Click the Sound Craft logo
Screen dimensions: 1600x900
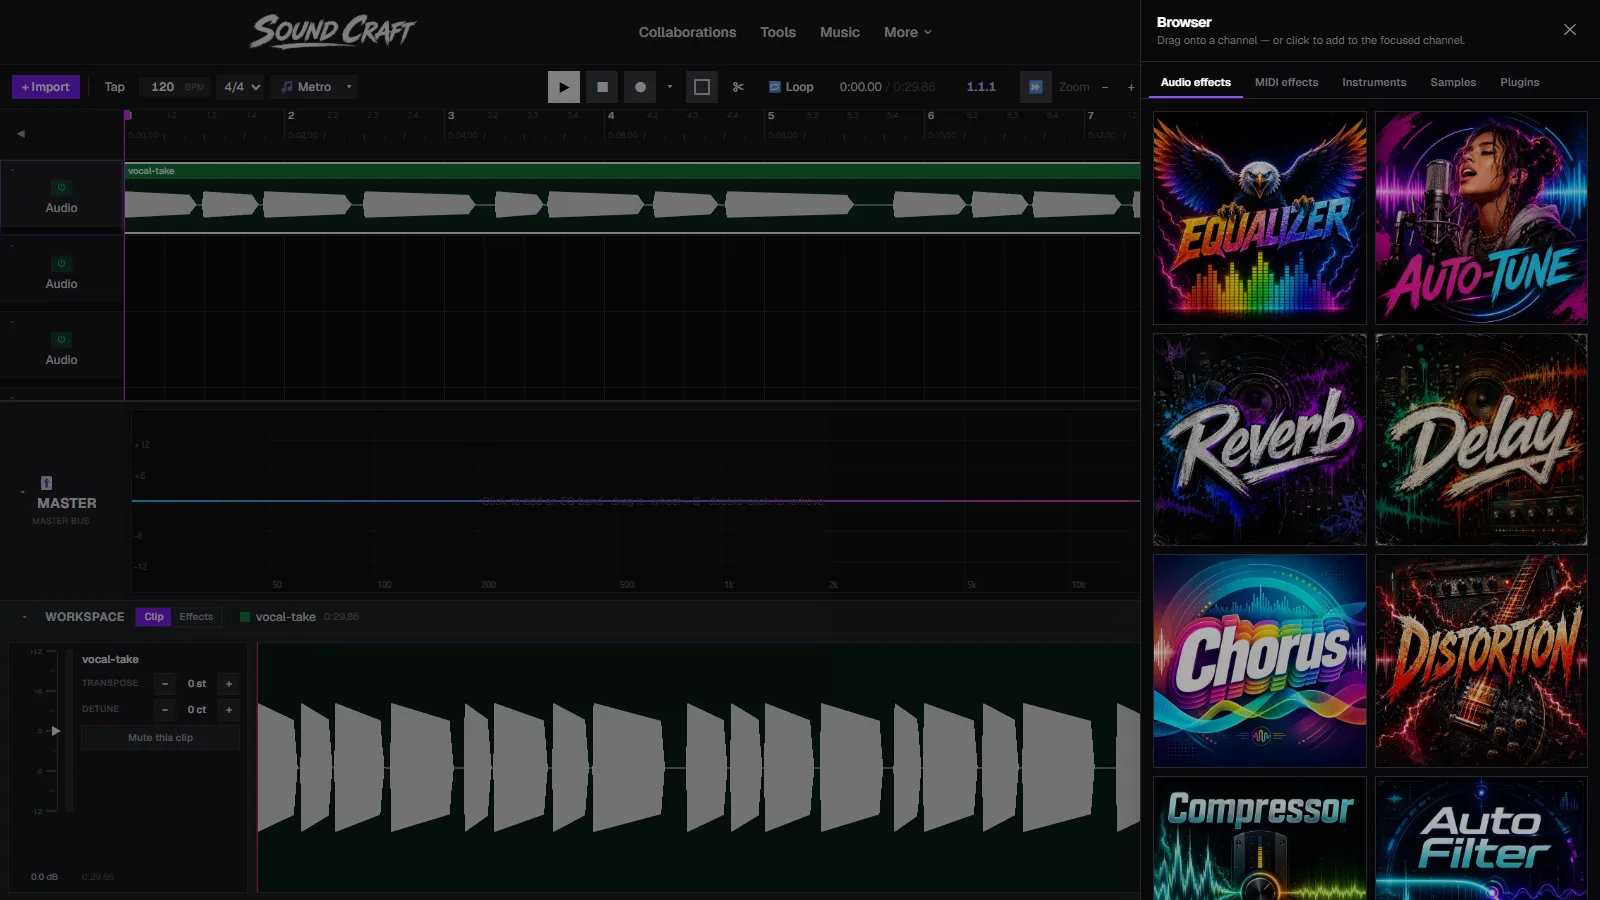[333, 32]
